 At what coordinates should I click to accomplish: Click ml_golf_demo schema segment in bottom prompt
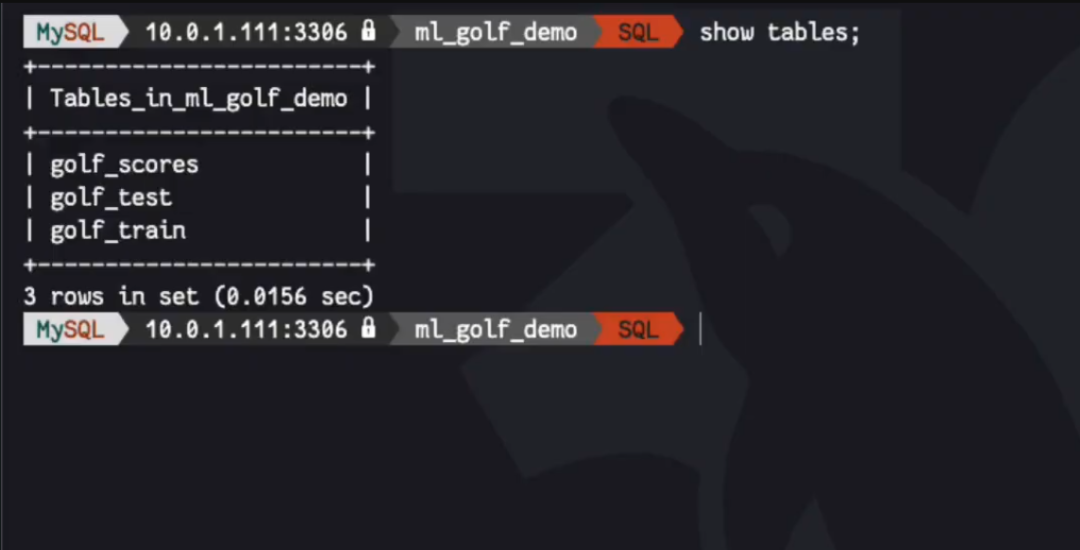pyautogui.click(x=496, y=329)
